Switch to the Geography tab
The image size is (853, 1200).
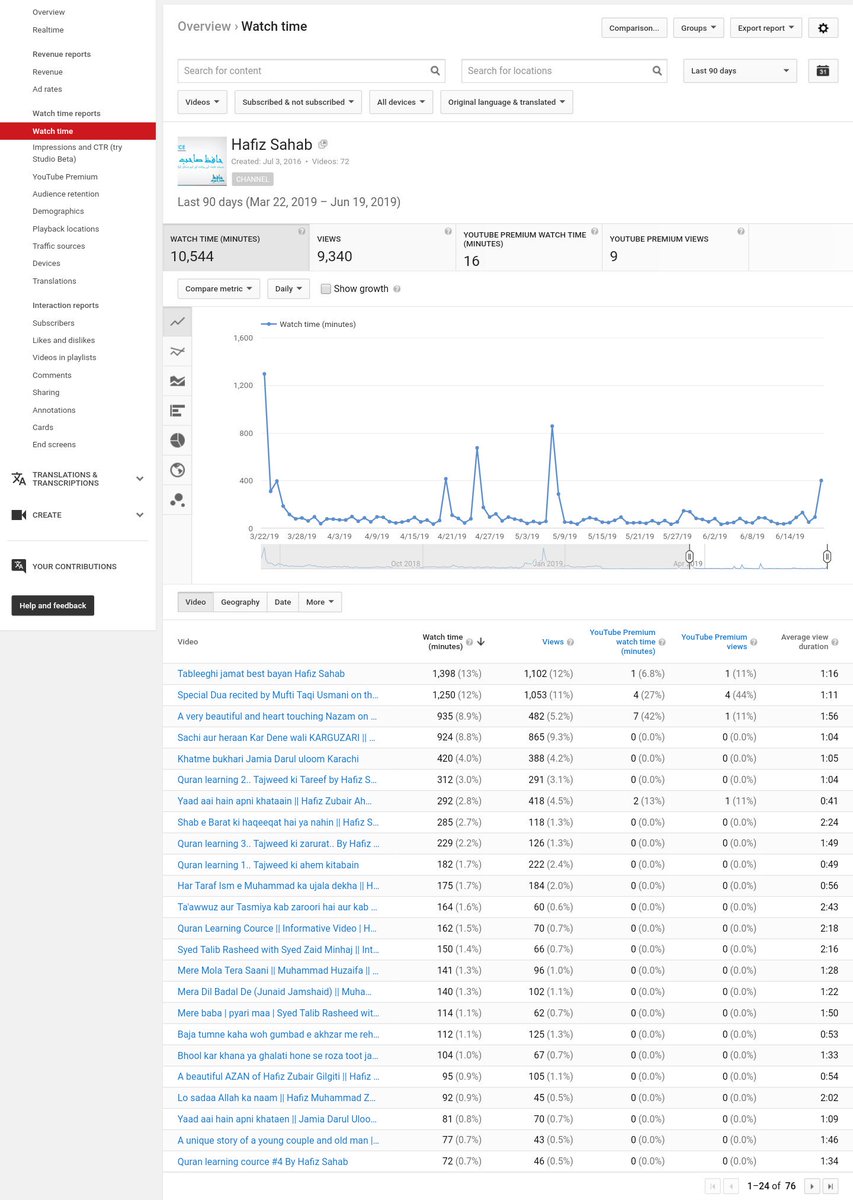[240, 602]
